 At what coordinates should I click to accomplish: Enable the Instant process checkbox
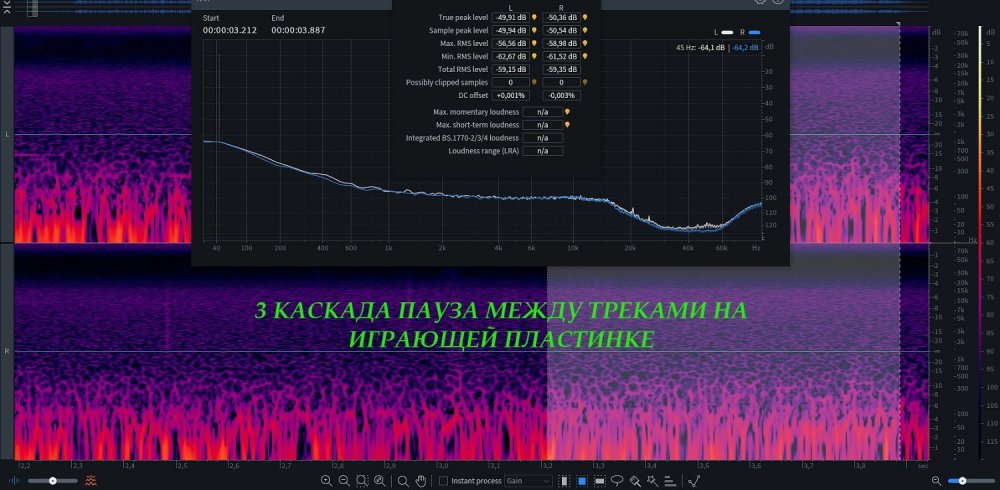coord(443,481)
